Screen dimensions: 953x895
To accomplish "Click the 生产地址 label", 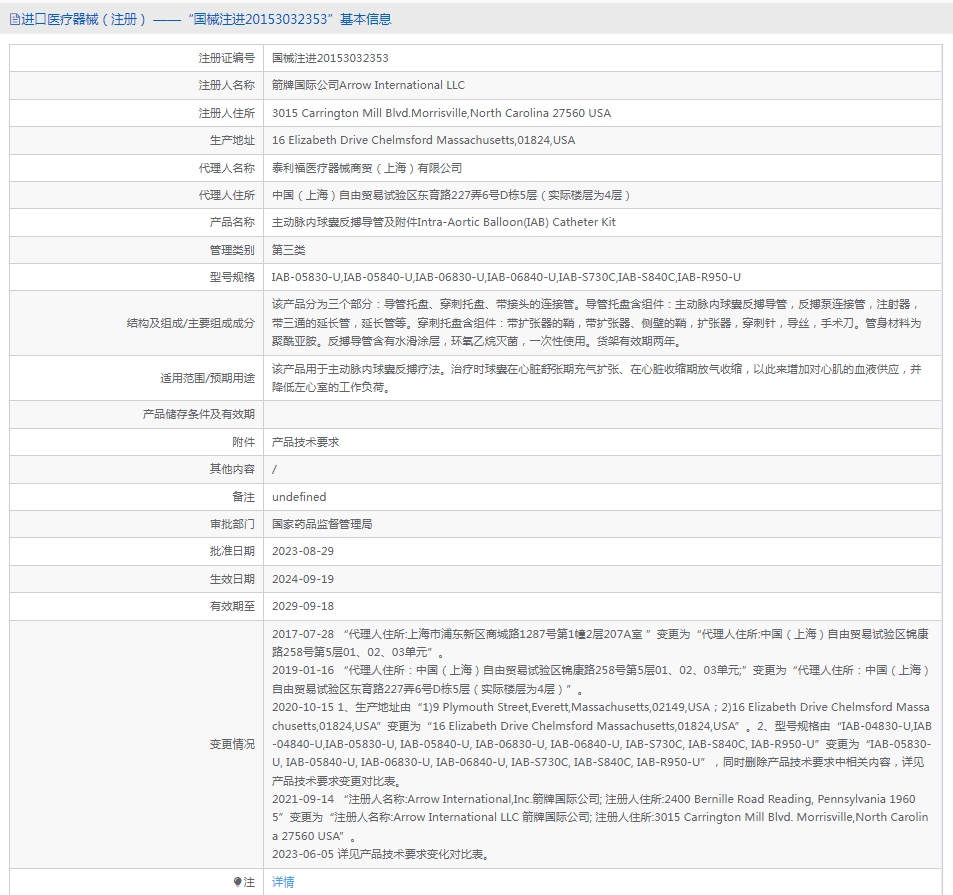I will tap(232, 140).
